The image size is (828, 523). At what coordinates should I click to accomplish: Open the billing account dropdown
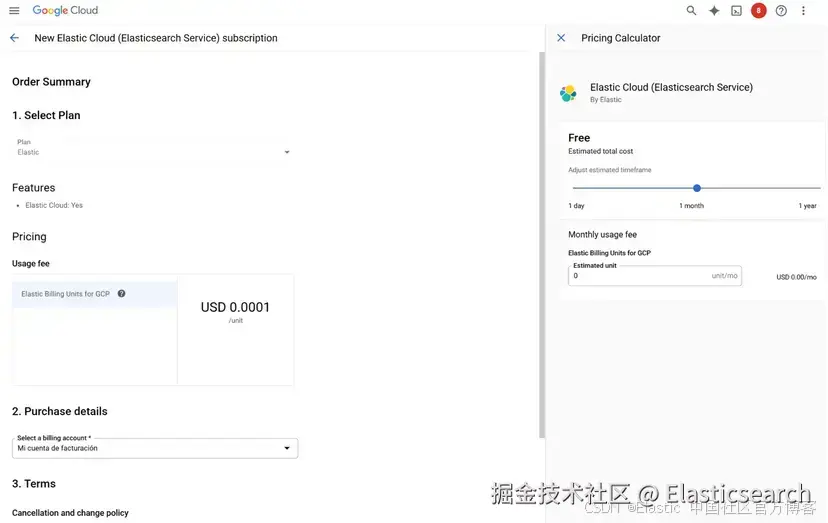click(x=155, y=448)
